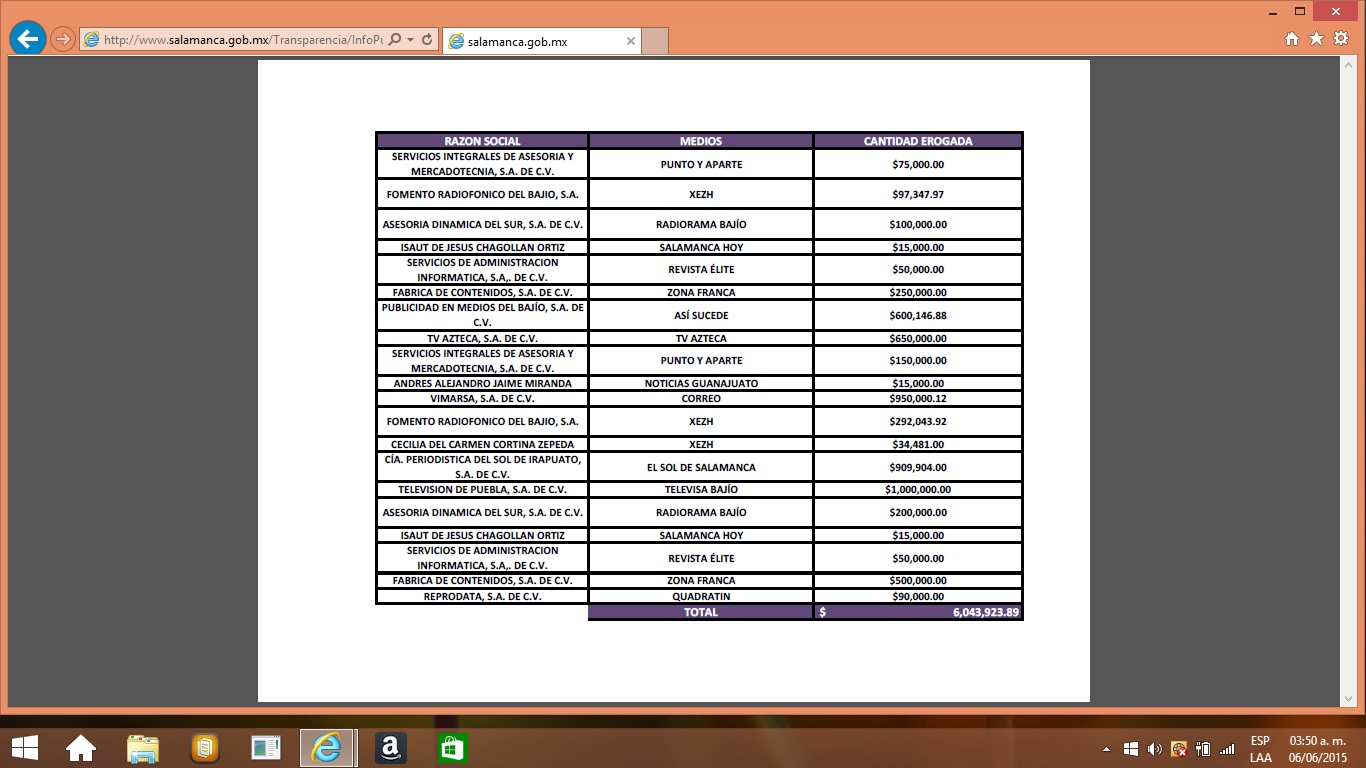Image resolution: width=1366 pixels, height=768 pixels.
Task: Click CECILIA DEL CARMEN CORTINA ZEPEDA cell
Action: (x=482, y=444)
